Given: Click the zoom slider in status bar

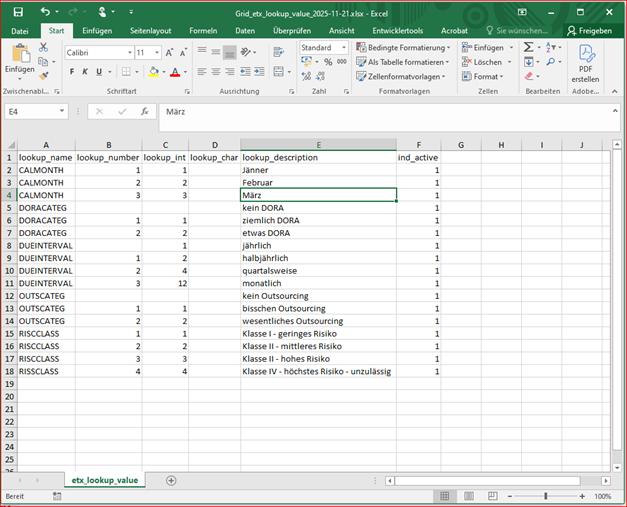Looking at the screenshot, I should (x=545, y=496).
